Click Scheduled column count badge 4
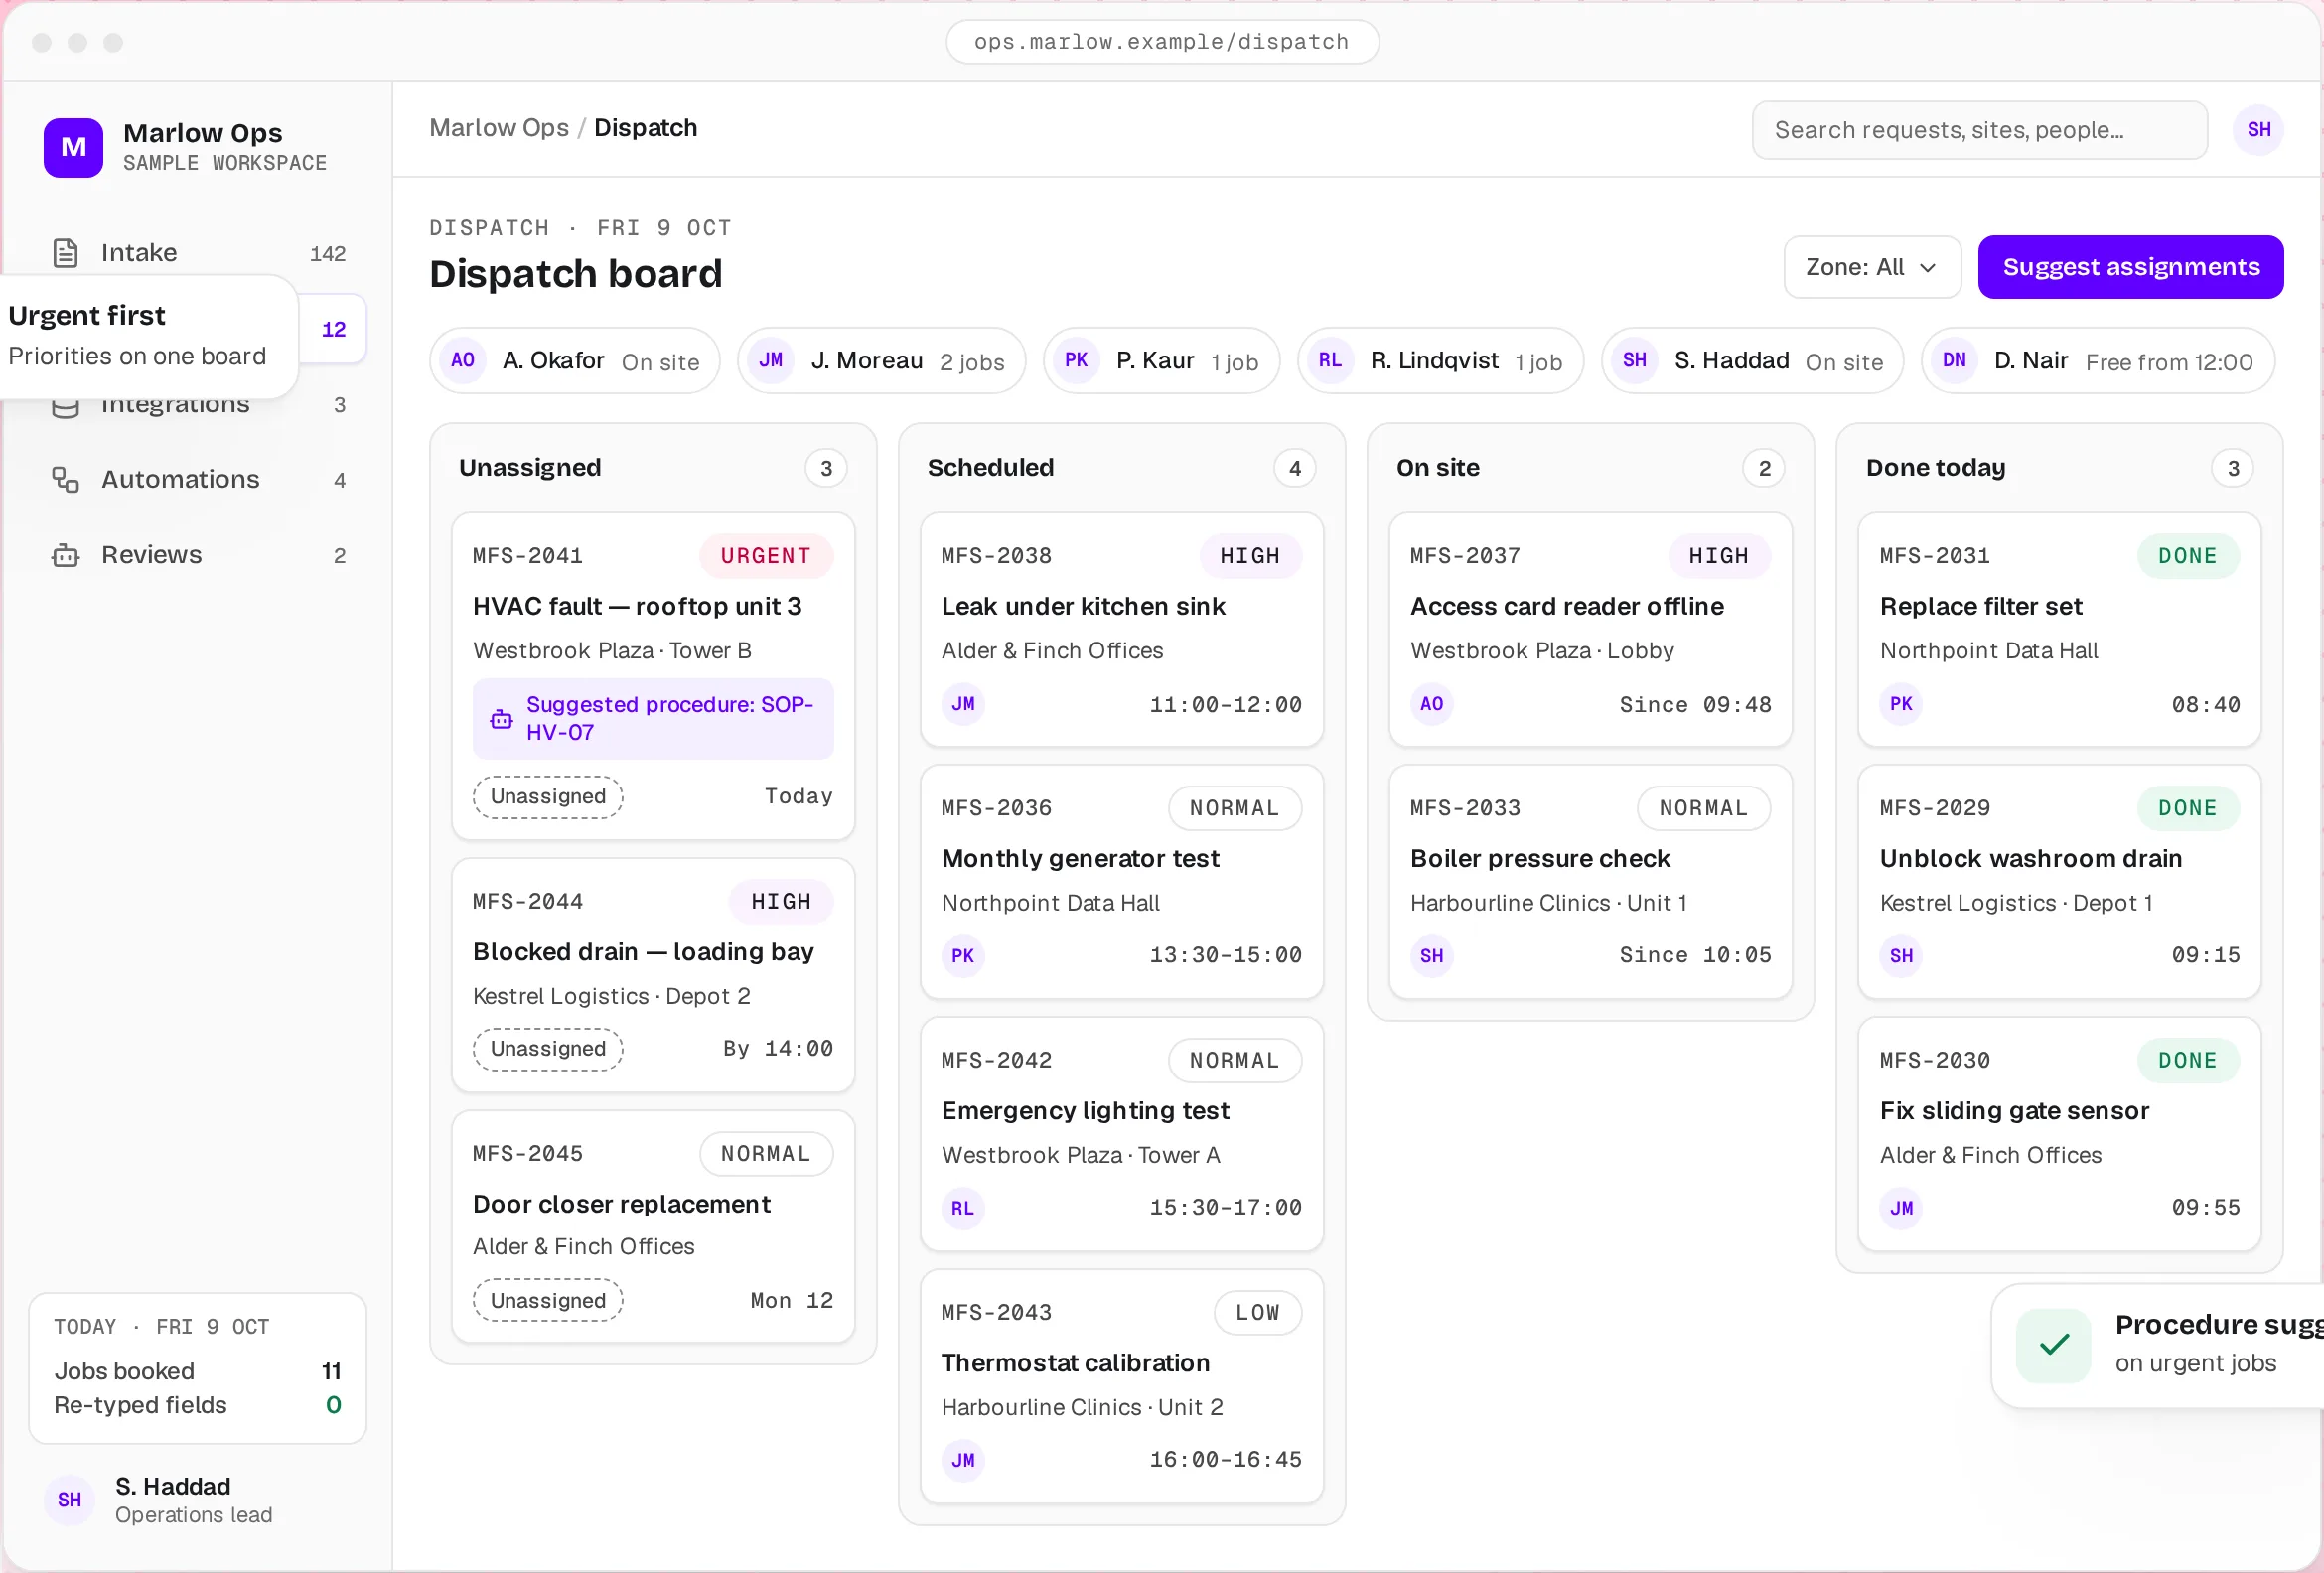Image resolution: width=2324 pixels, height=1573 pixels. pos(1295,468)
